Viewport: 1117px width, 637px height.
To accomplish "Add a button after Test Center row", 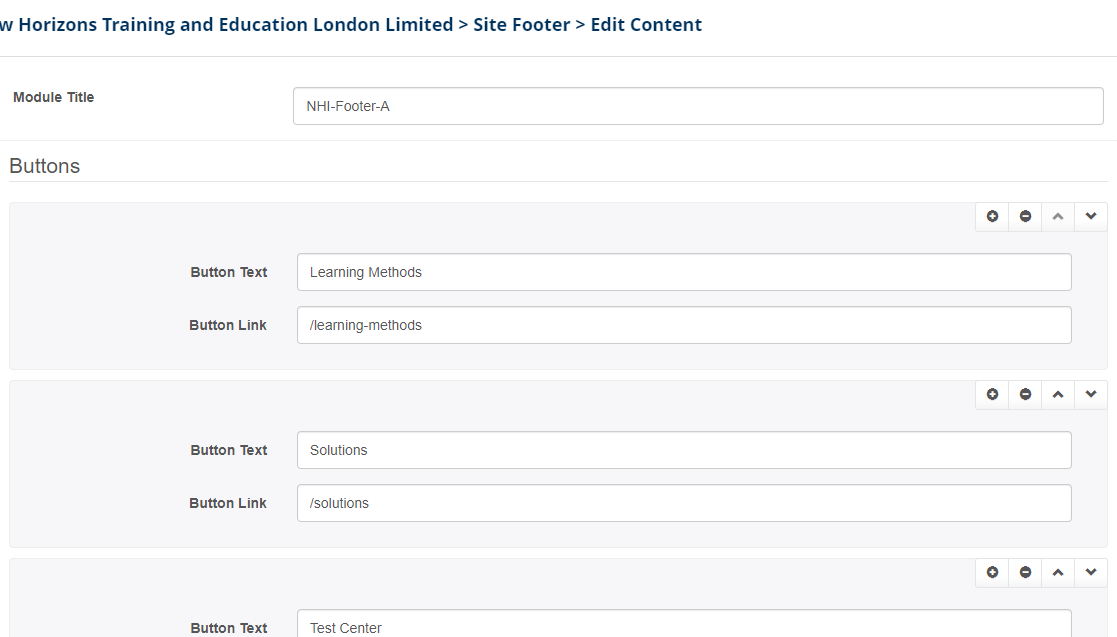I will (x=992, y=573).
